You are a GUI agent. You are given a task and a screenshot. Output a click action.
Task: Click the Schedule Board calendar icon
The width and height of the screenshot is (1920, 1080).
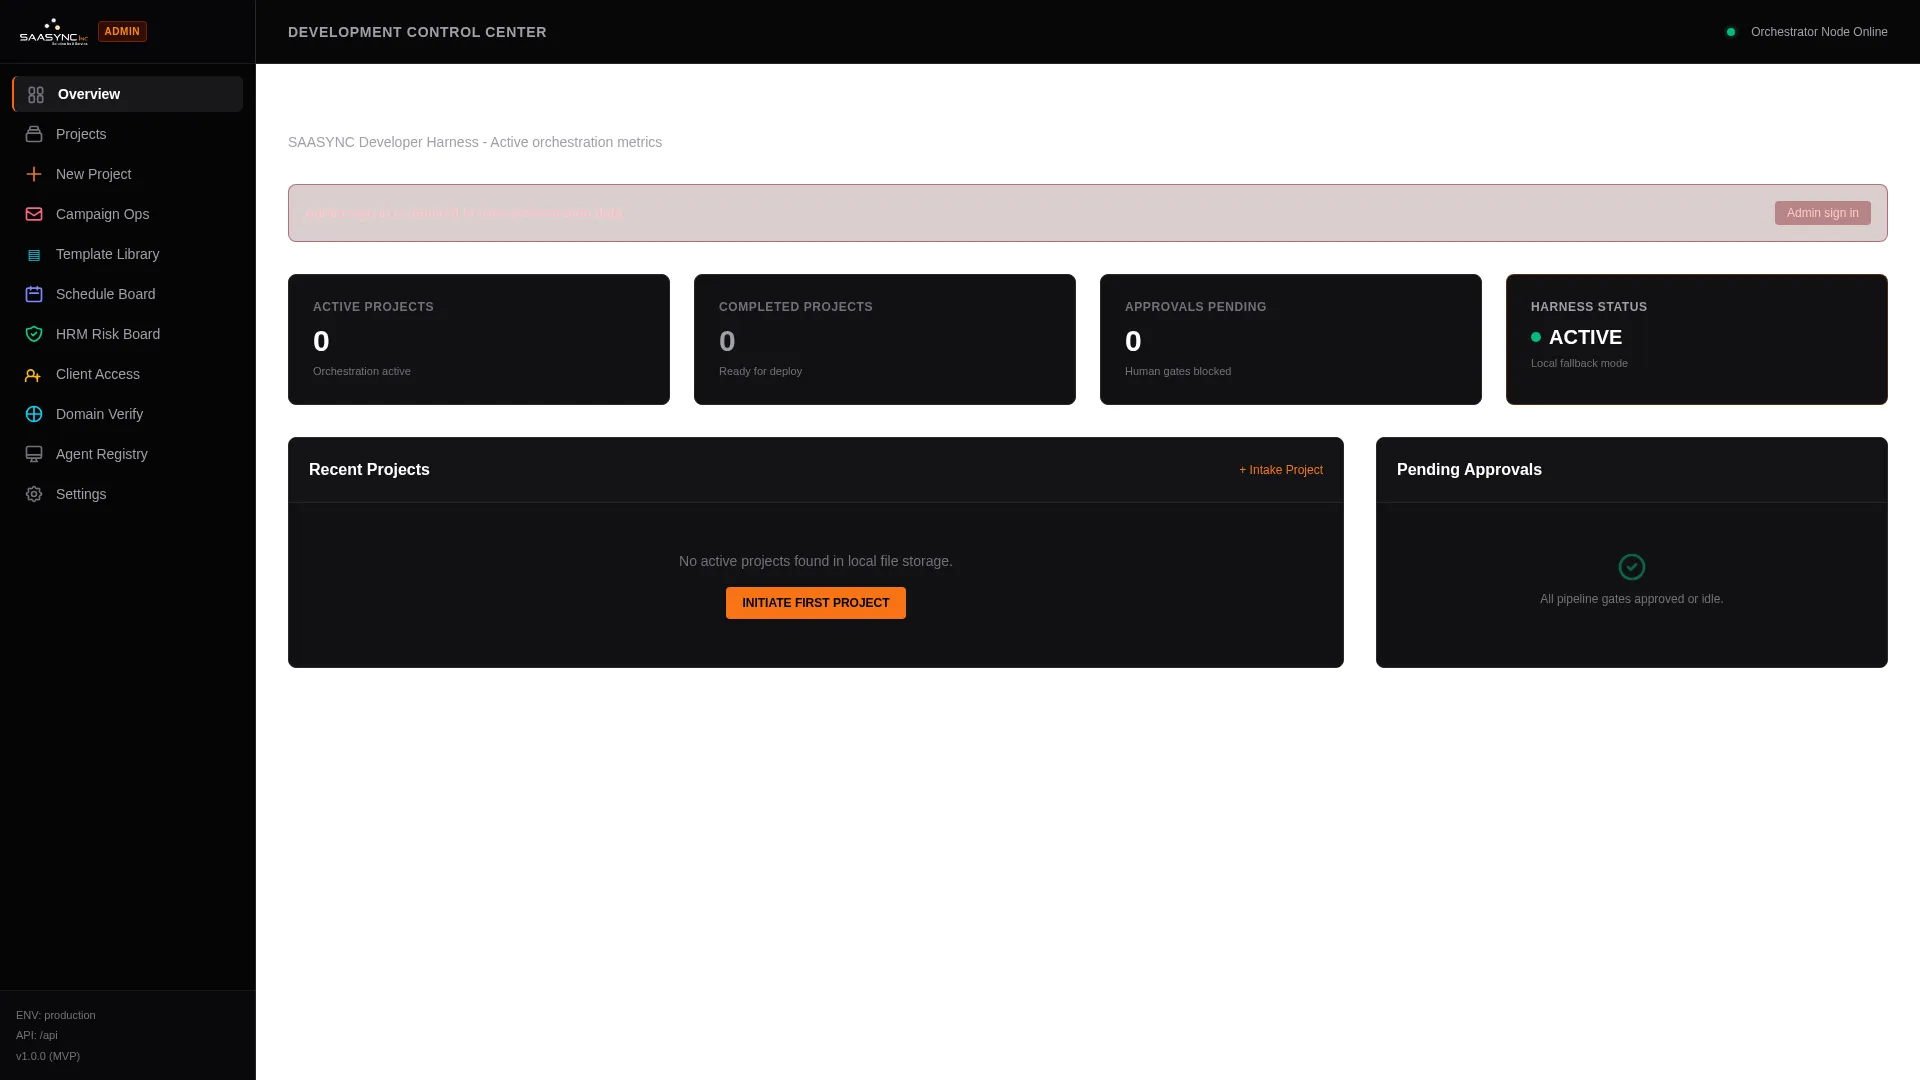tap(34, 294)
